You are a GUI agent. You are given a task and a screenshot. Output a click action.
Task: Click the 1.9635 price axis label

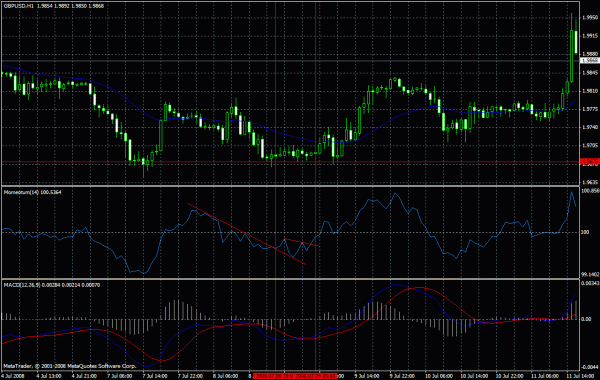[x=590, y=182]
